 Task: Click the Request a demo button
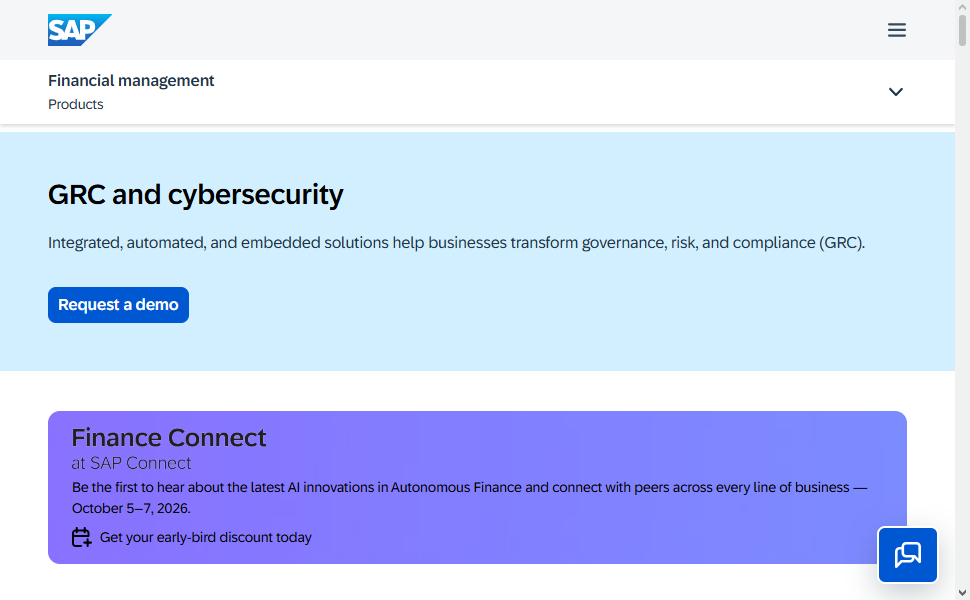(118, 304)
